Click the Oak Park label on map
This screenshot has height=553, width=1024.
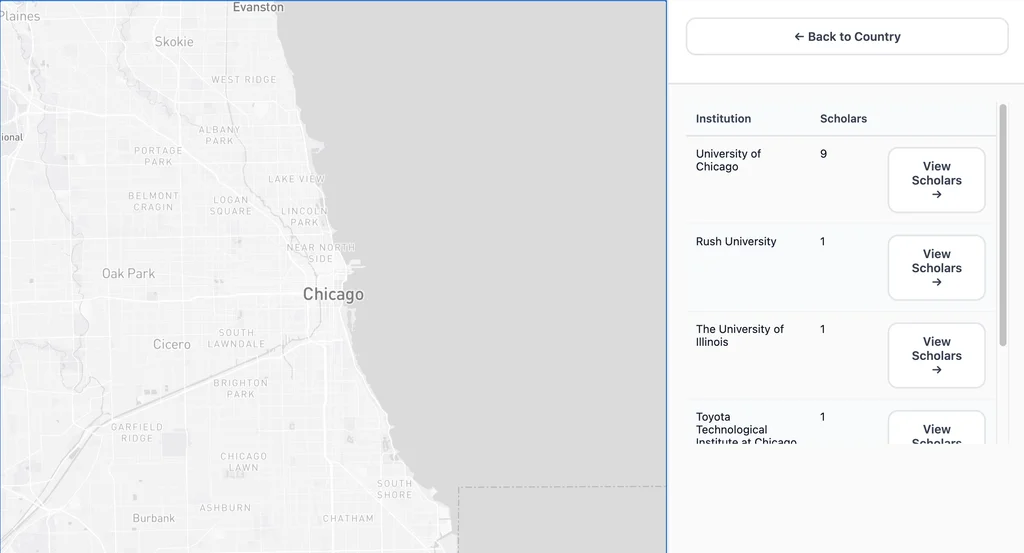click(x=129, y=274)
